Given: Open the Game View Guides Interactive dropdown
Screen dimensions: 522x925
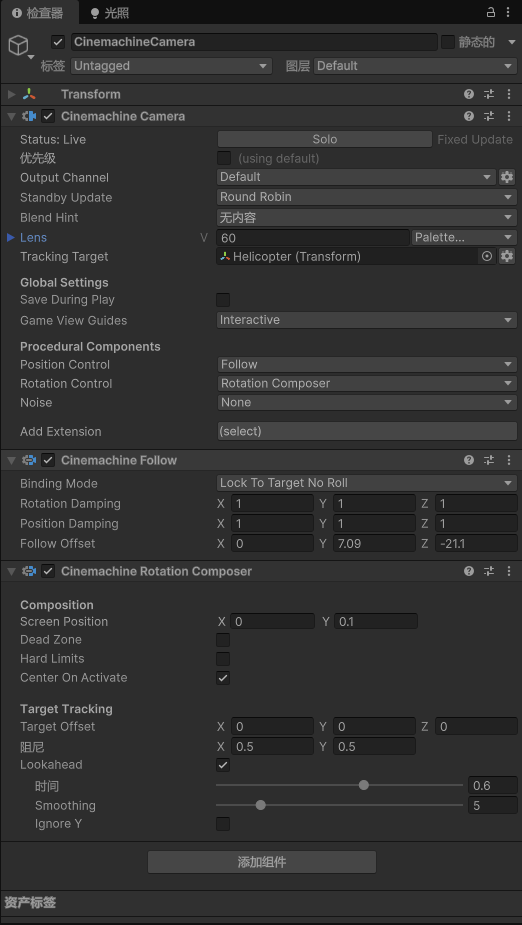Looking at the screenshot, I should (x=367, y=320).
